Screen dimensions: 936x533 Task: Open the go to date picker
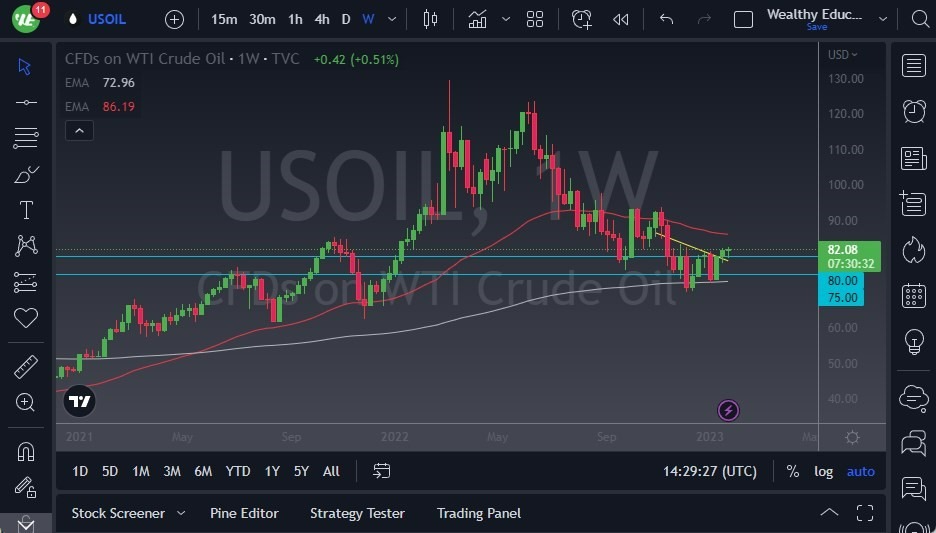coord(381,472)
